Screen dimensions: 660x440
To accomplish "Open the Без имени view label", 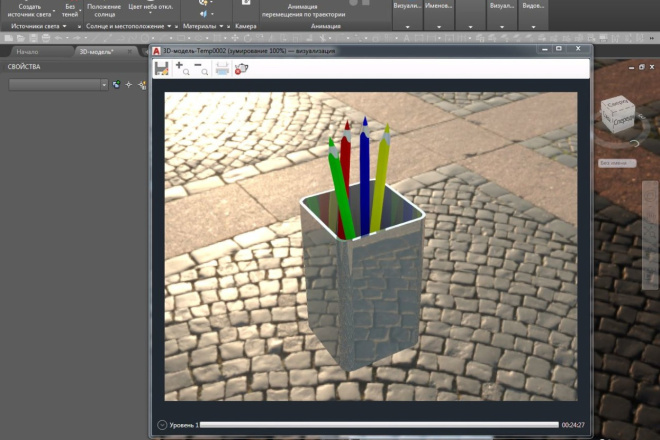I will tap(617, 163).
